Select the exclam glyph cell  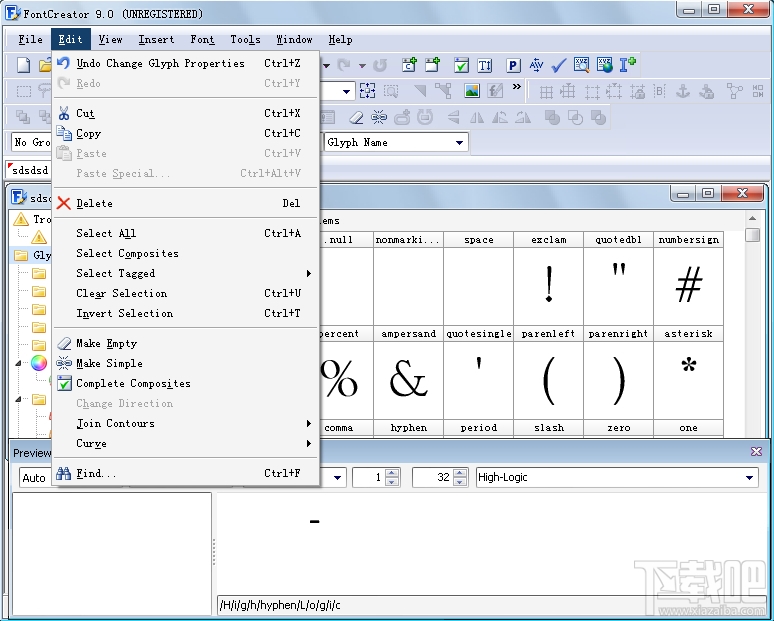(548, 279)
